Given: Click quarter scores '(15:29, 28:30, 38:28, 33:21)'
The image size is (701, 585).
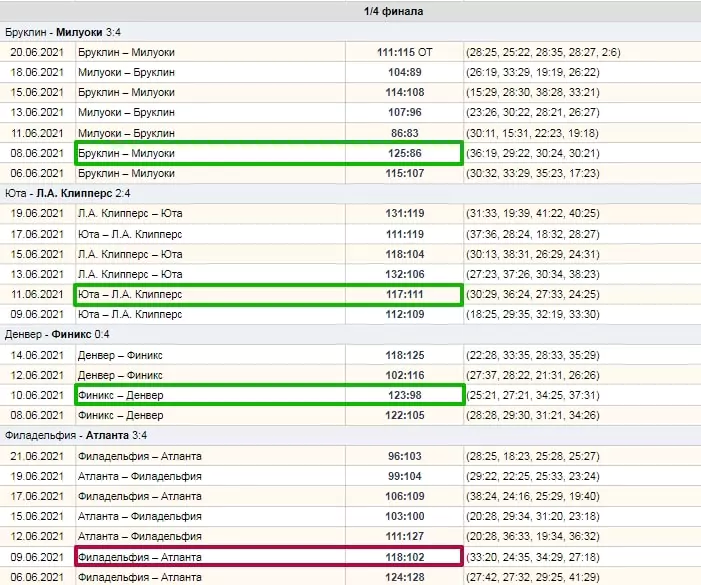Looking at the screenshot, I should 532,93.
